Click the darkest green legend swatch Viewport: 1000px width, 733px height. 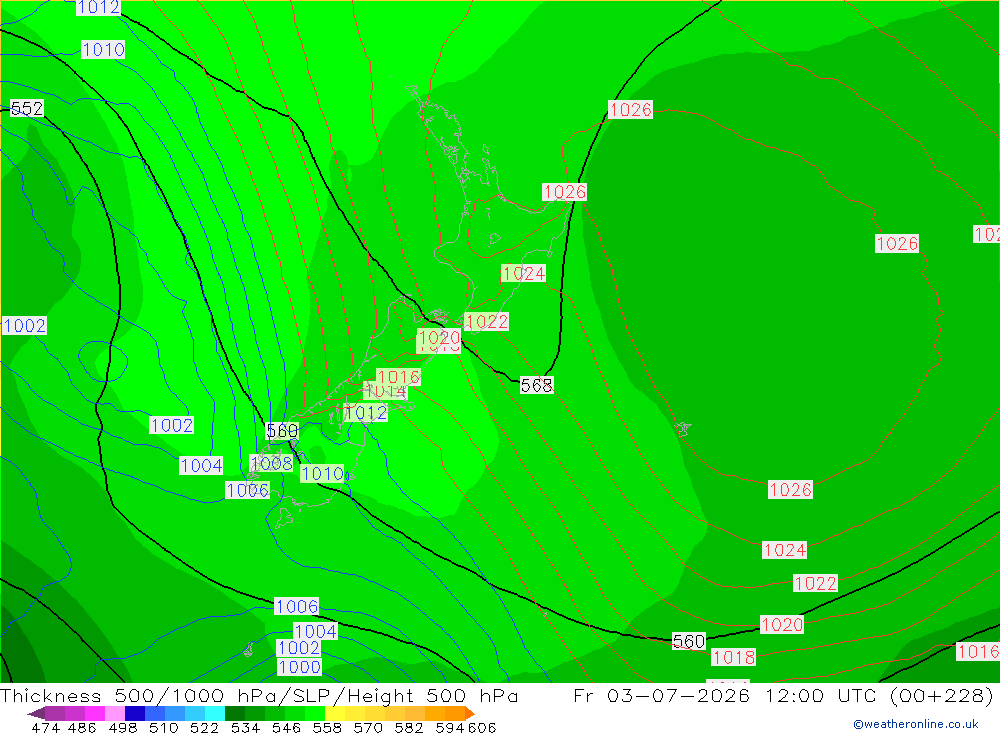pos(235,713)
